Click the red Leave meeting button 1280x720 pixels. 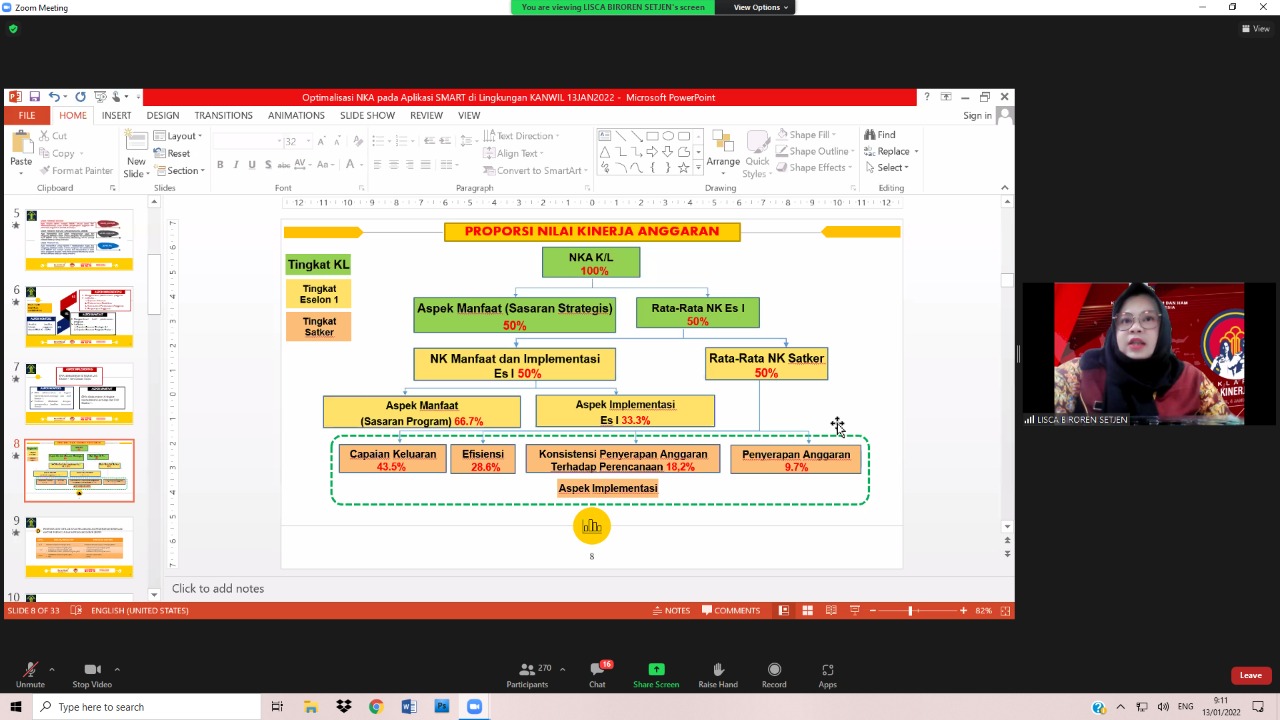(x=1250, y=675)
